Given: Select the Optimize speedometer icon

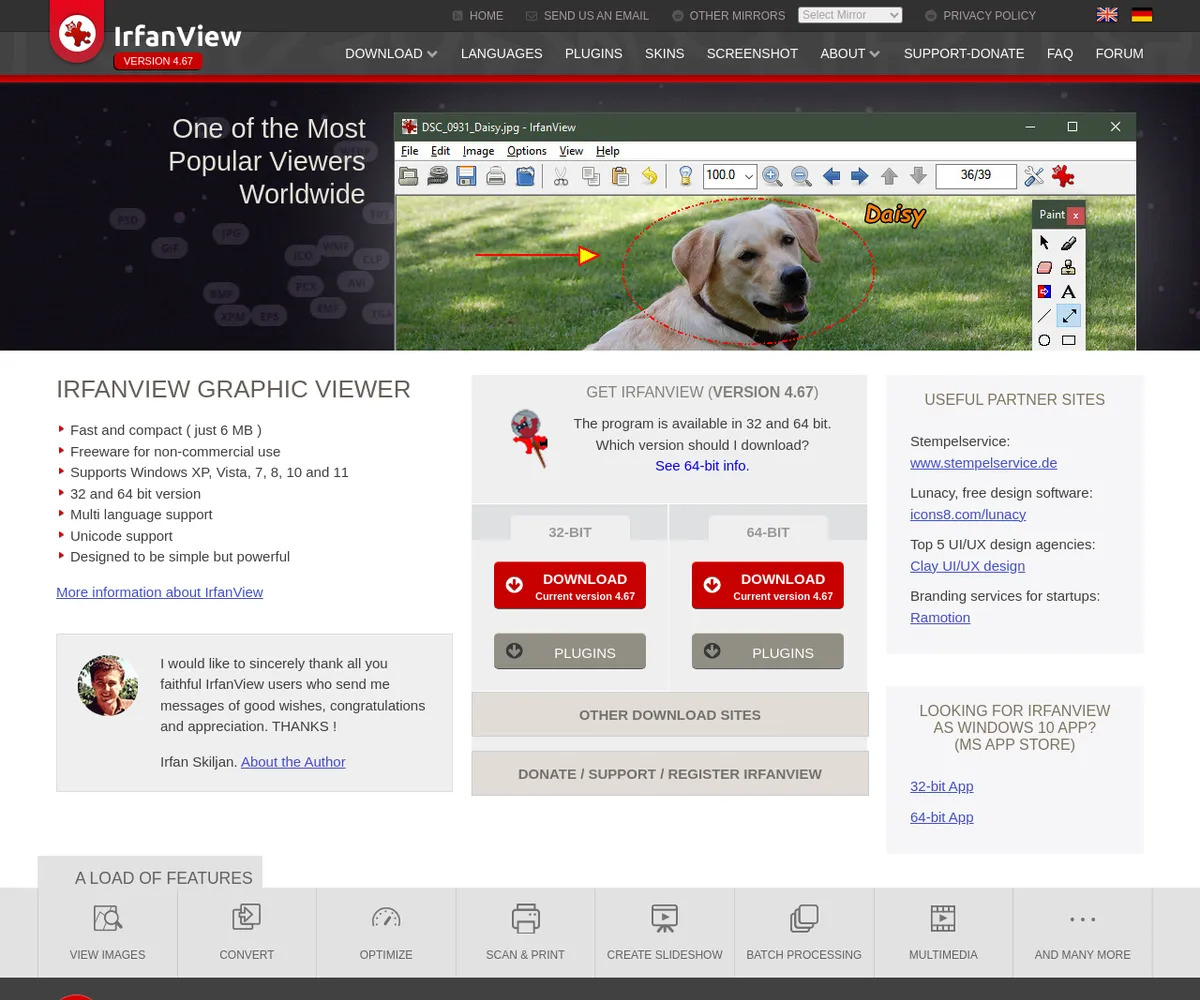Looking at the screenshot, I should click(x=386, y=918).
